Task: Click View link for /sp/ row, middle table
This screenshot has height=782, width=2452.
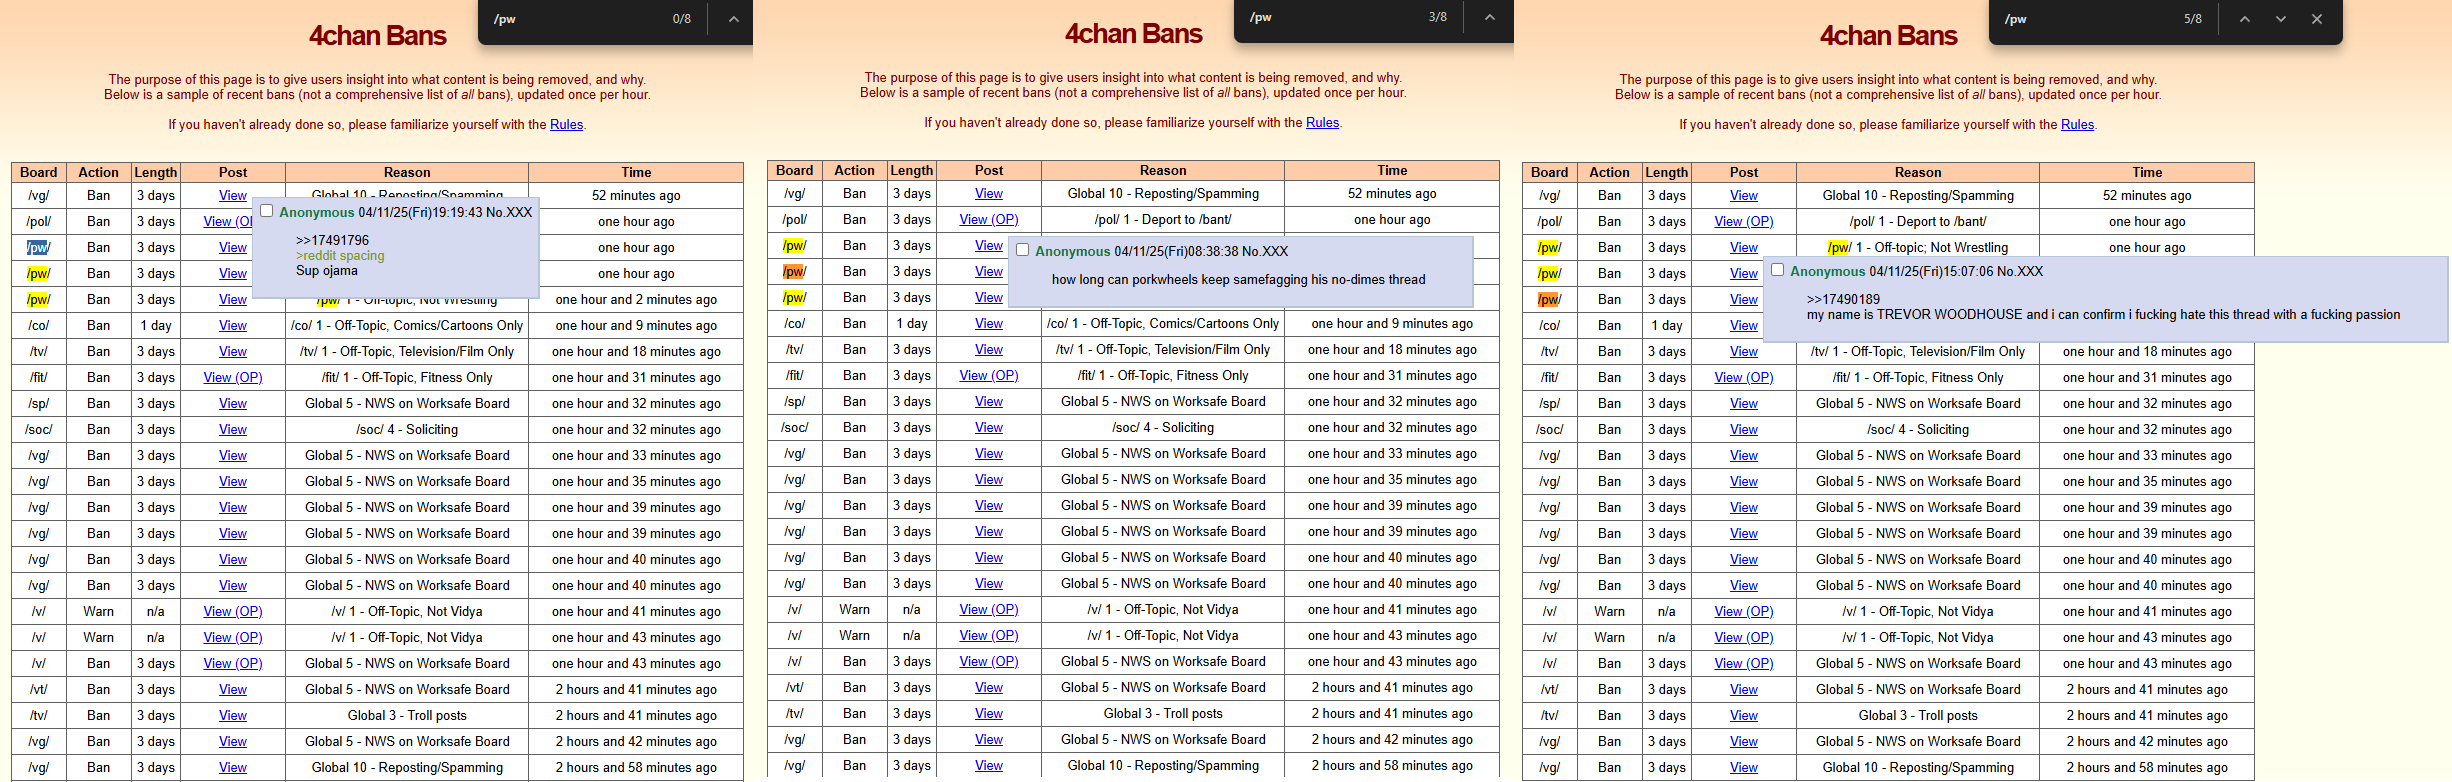Action: click(988, 401)
